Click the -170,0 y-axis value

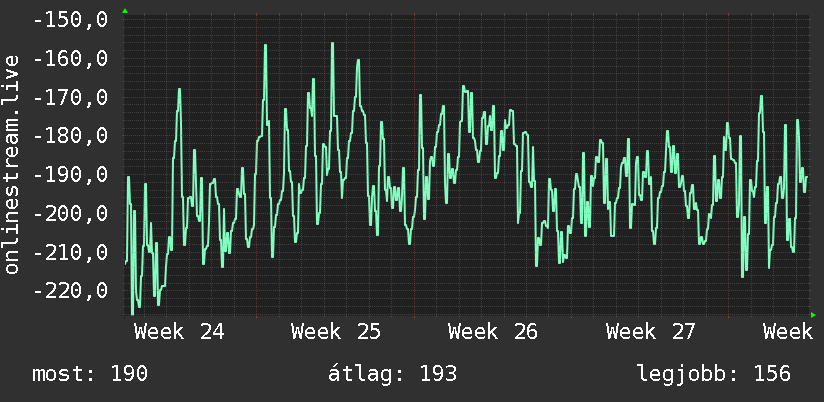[70, 97]
